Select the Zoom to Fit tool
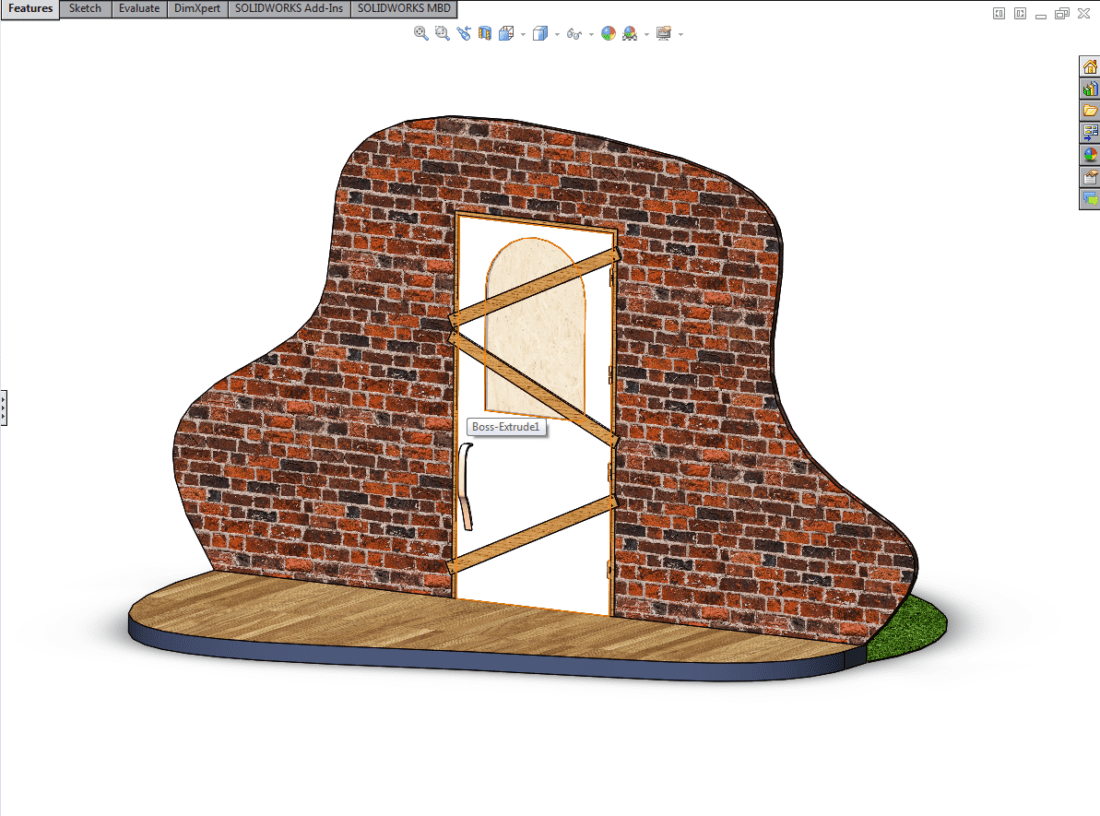Viewport: 1100px width, 816px height. tap(420, 33)
